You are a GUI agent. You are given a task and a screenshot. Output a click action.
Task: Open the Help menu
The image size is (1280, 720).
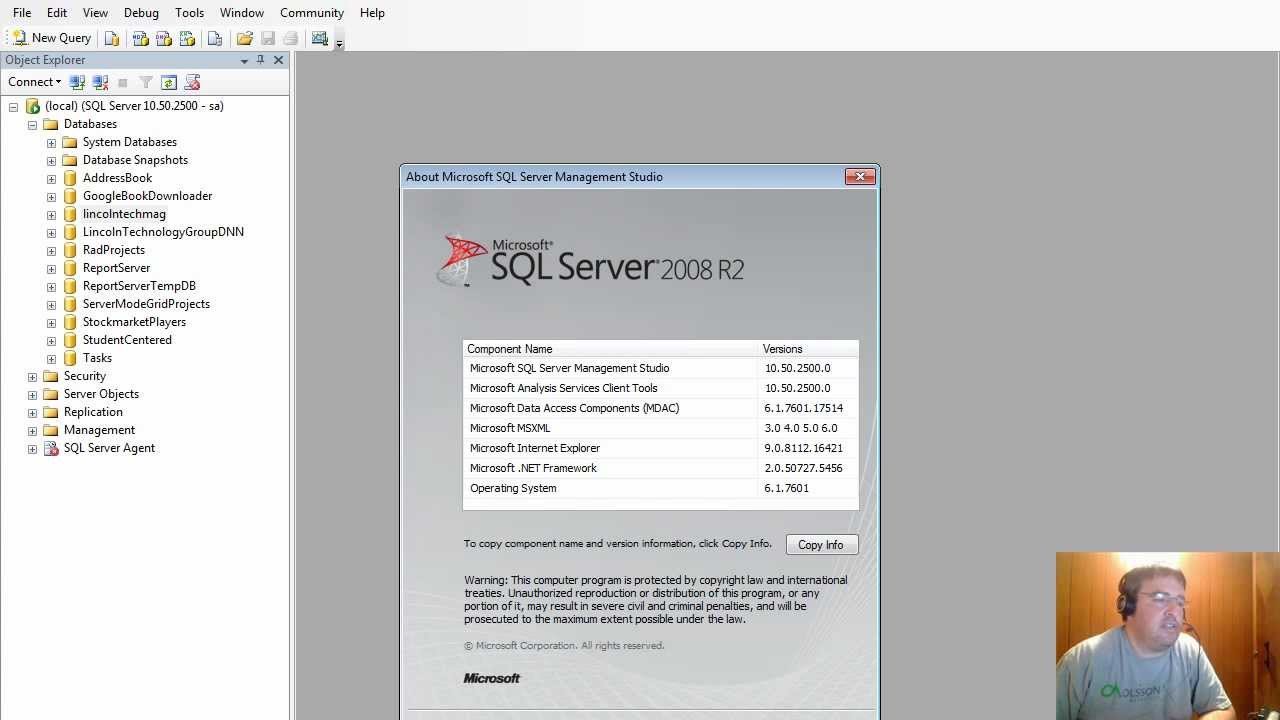coord(372,13)
